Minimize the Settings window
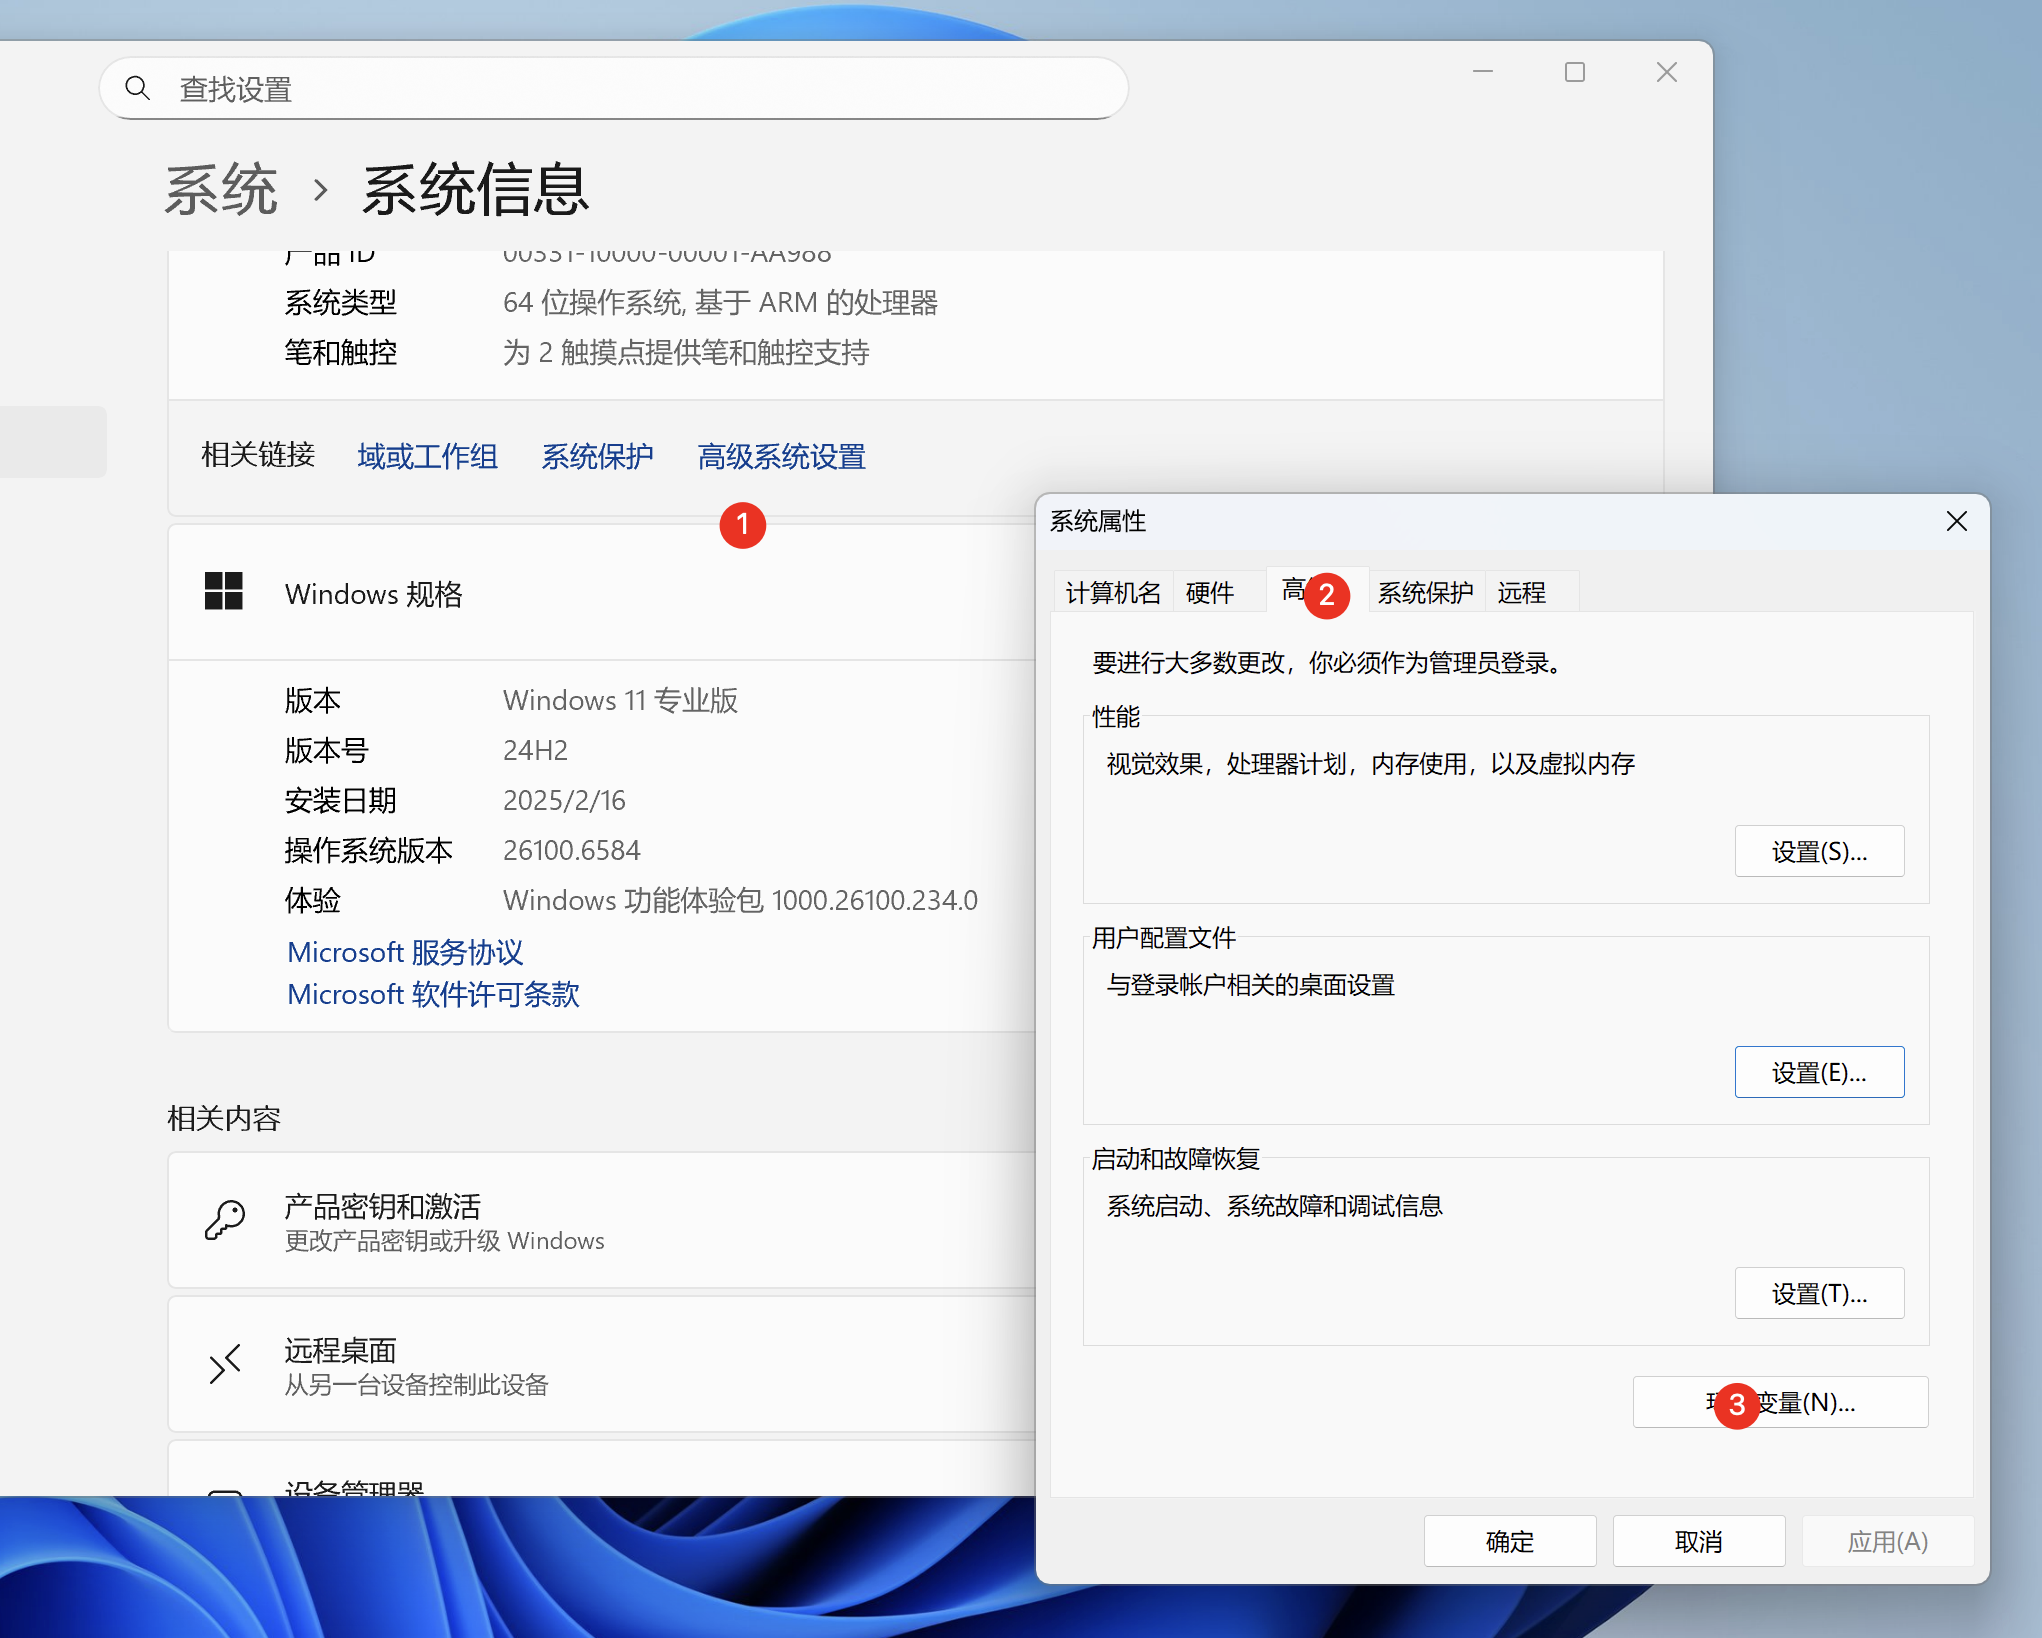Image resolution: width=2042 pixels, height=1638 pixels. [1482, 72]
